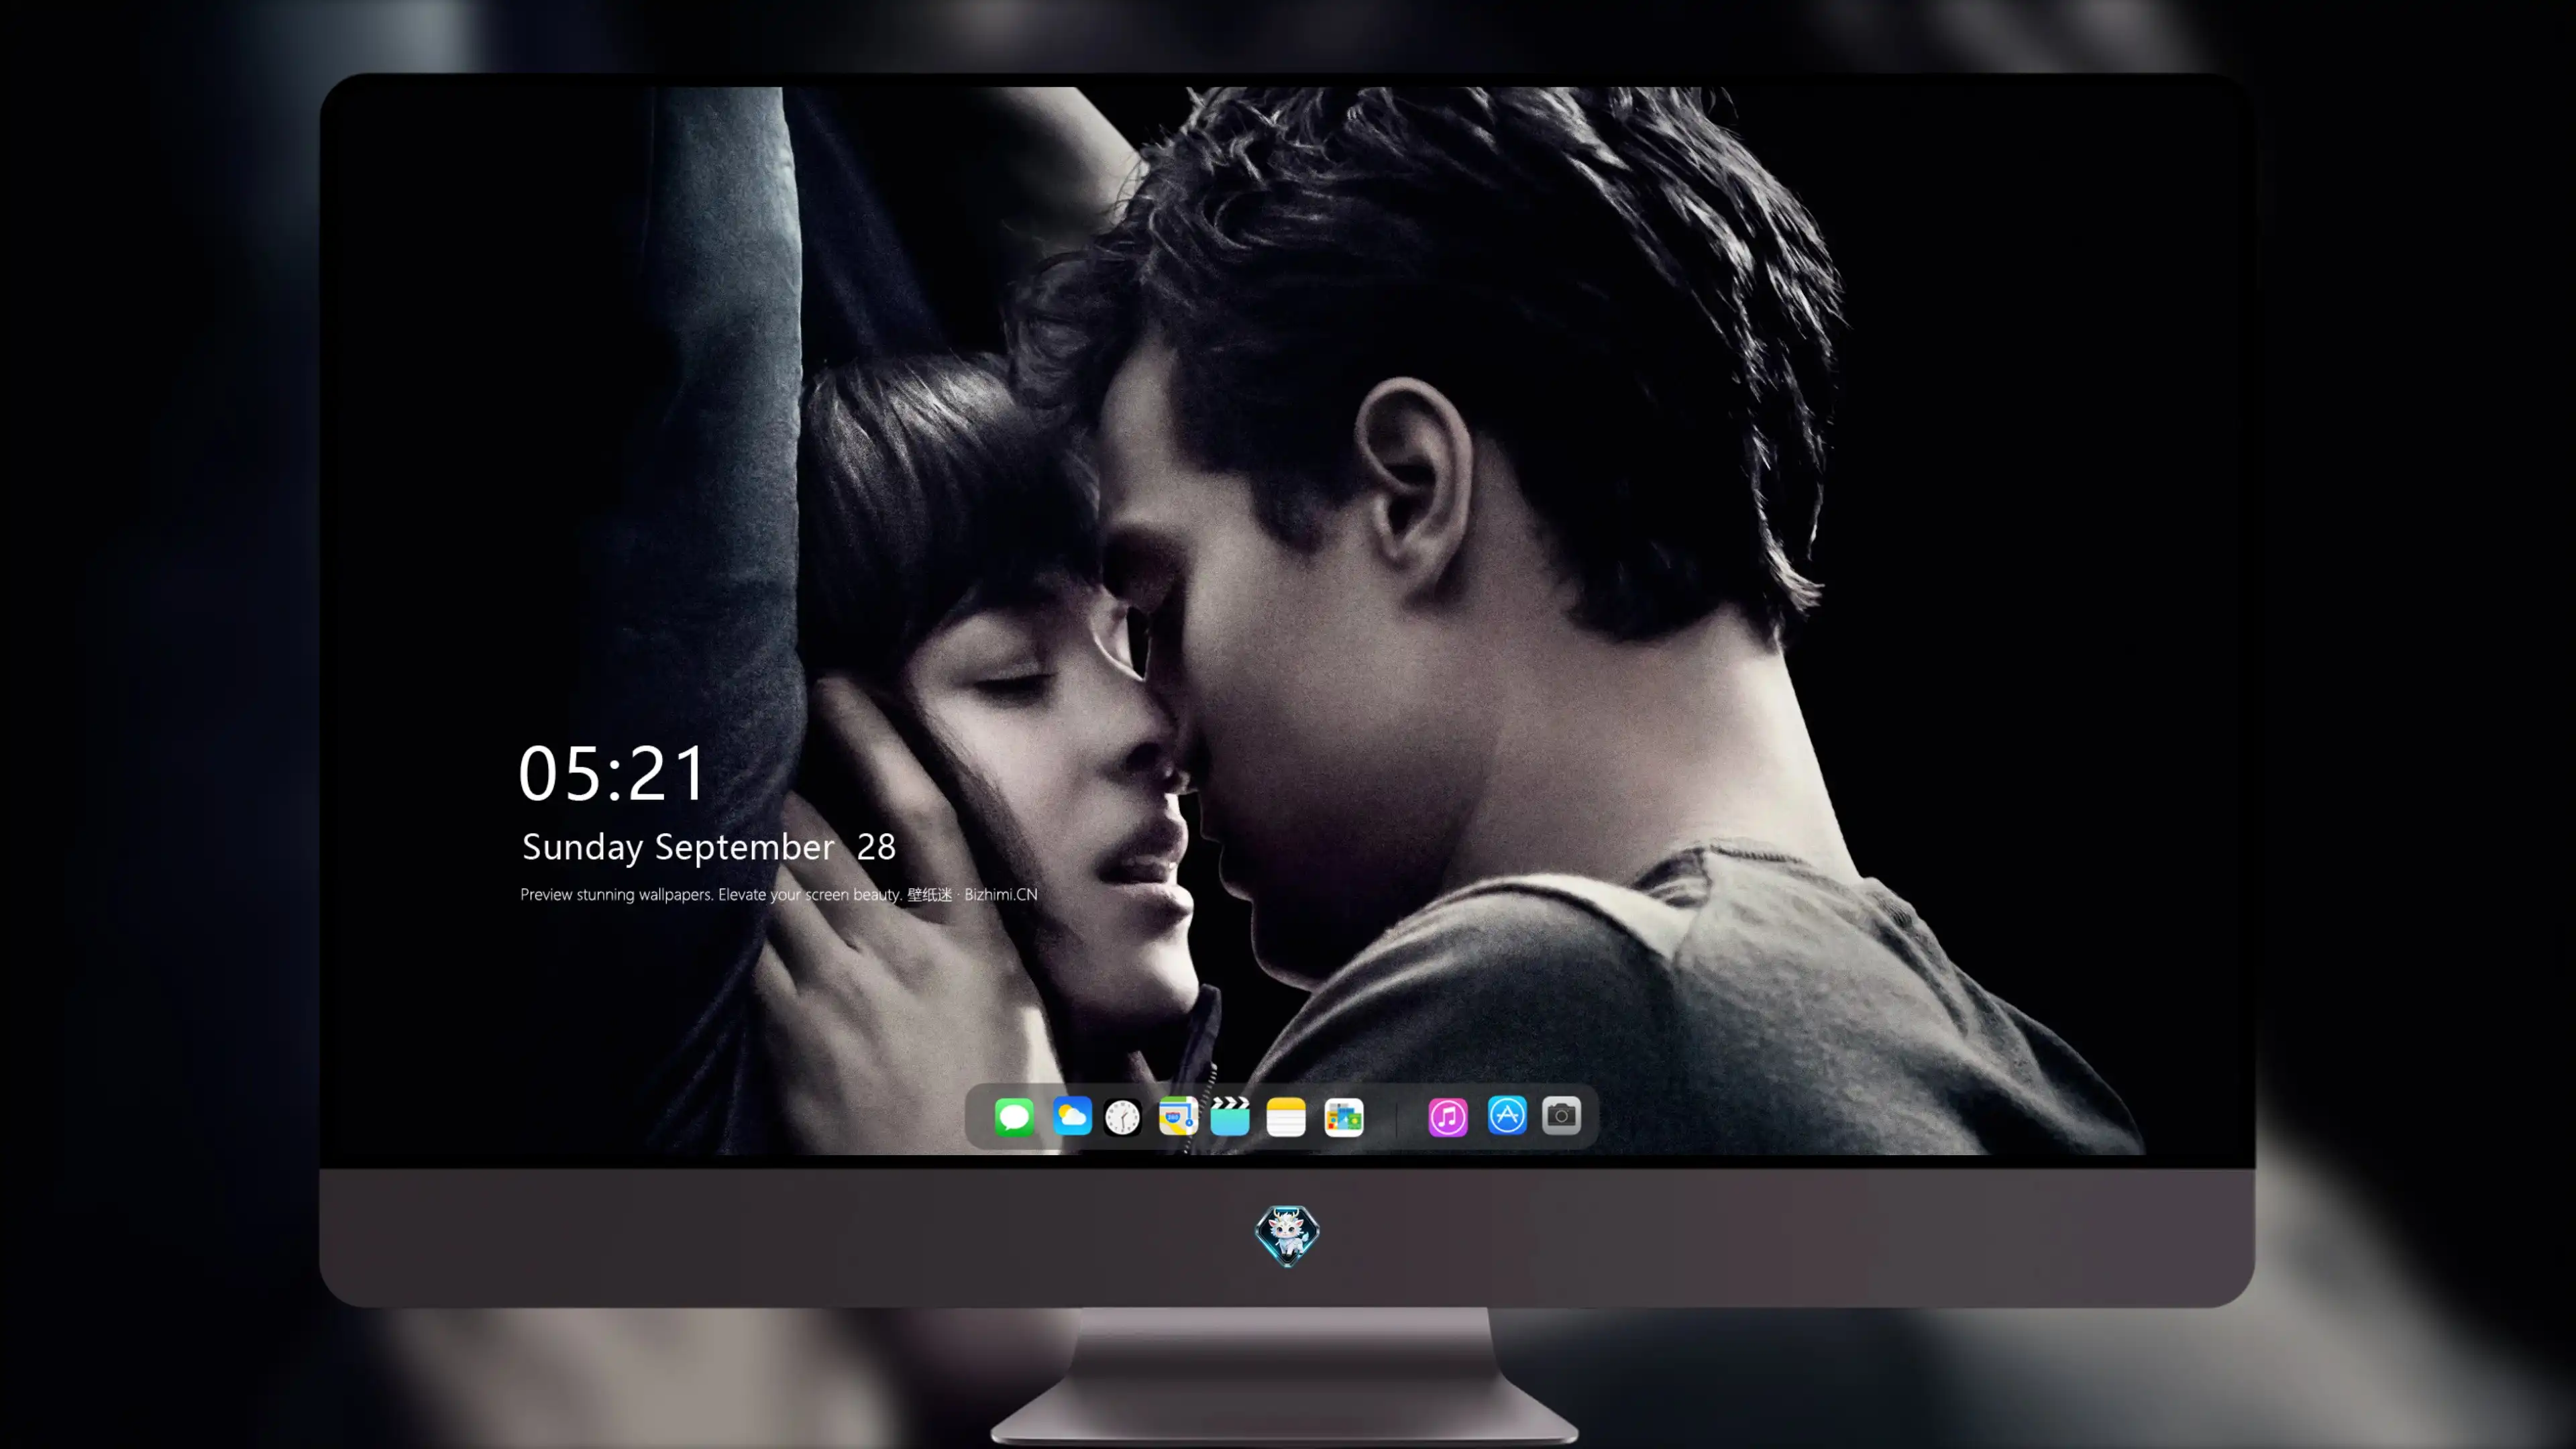The height and width of the screenshot is (1449, 2576).
Task: Open the Videos clapperboard app in the dock
Action: (1230, 1116)
